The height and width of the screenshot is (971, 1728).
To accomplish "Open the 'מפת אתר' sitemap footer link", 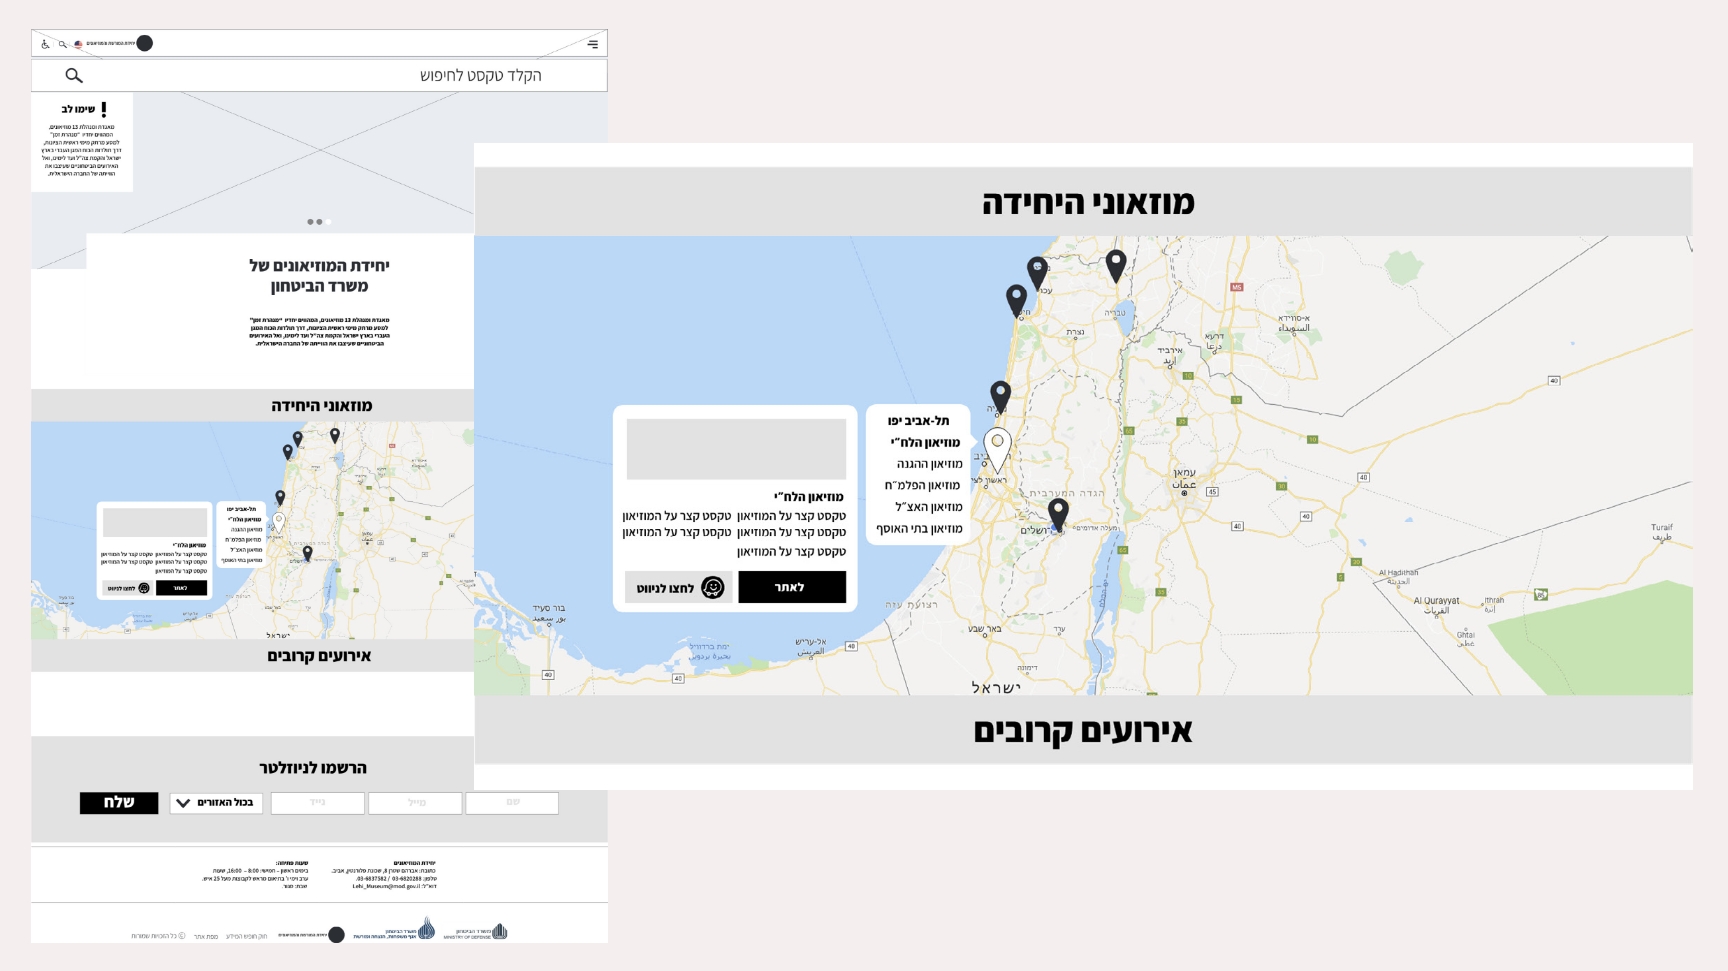I will [x=206, y=936].
